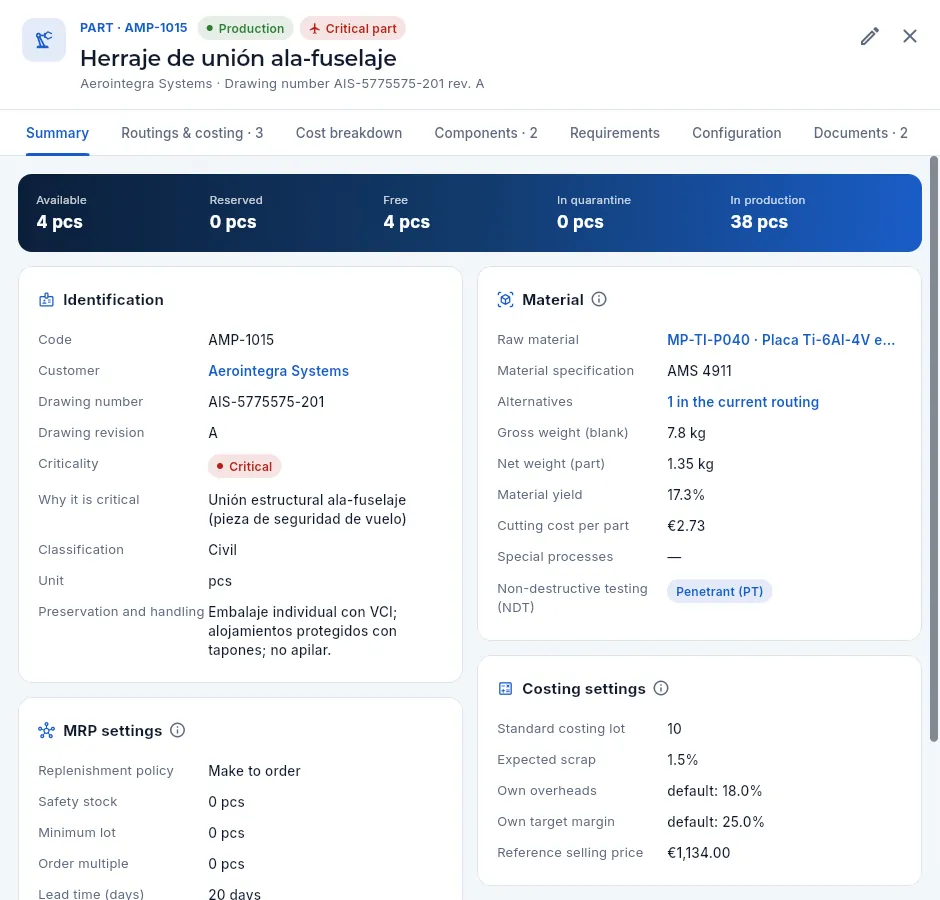The height and width of the screenshot is (900, 940).
Task: Click the 'Available 4 pcs' stat
Action: point(61,213)
